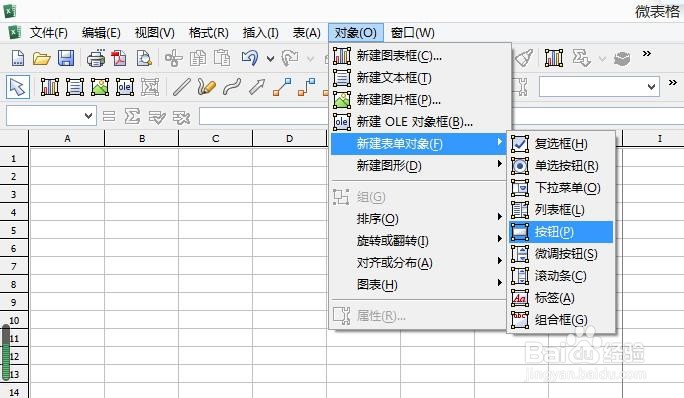The width and height of the screenshot is (684, 398).
Task: Select the straight line drawing tool
Action: (181, 87)
